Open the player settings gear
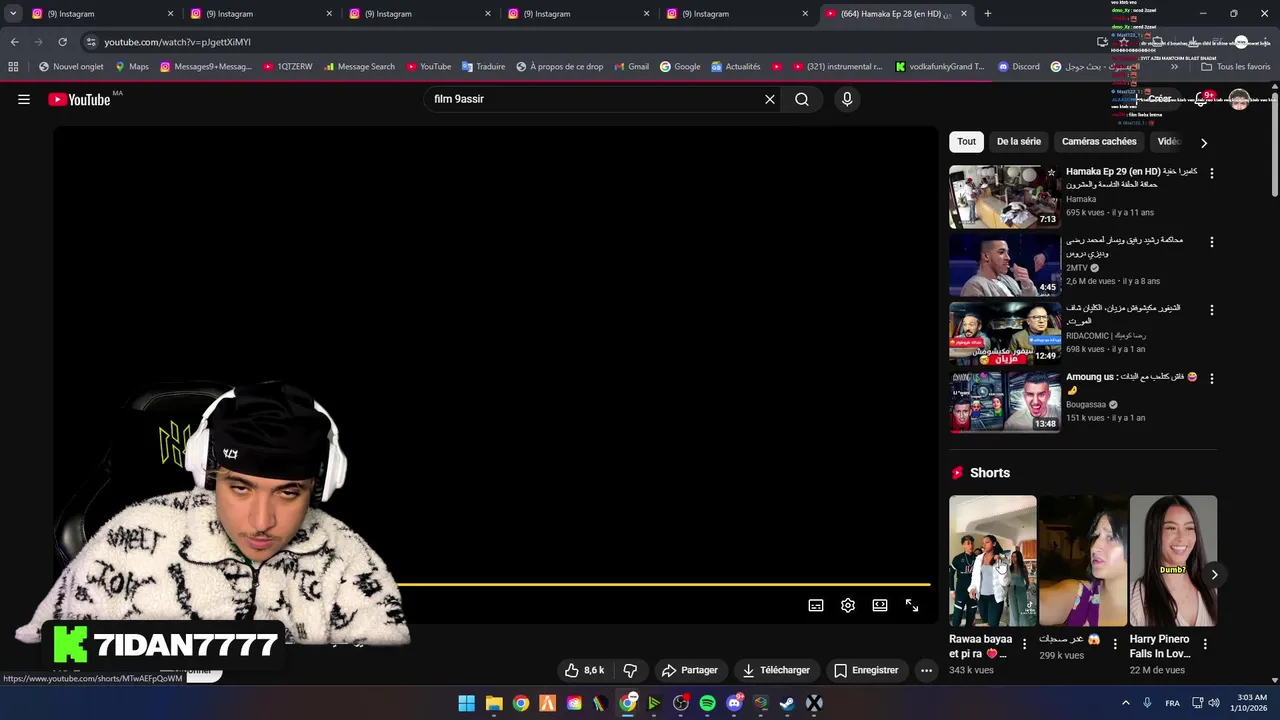The image size is (1280, 720). (x=848, y=605)
